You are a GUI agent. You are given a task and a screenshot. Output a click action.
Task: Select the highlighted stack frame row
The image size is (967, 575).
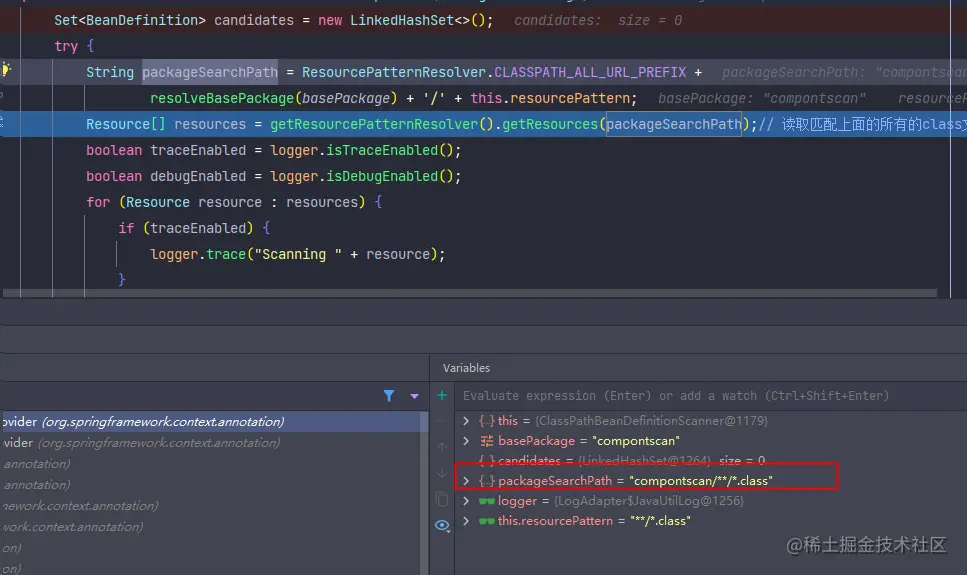[x=213, y=421]
